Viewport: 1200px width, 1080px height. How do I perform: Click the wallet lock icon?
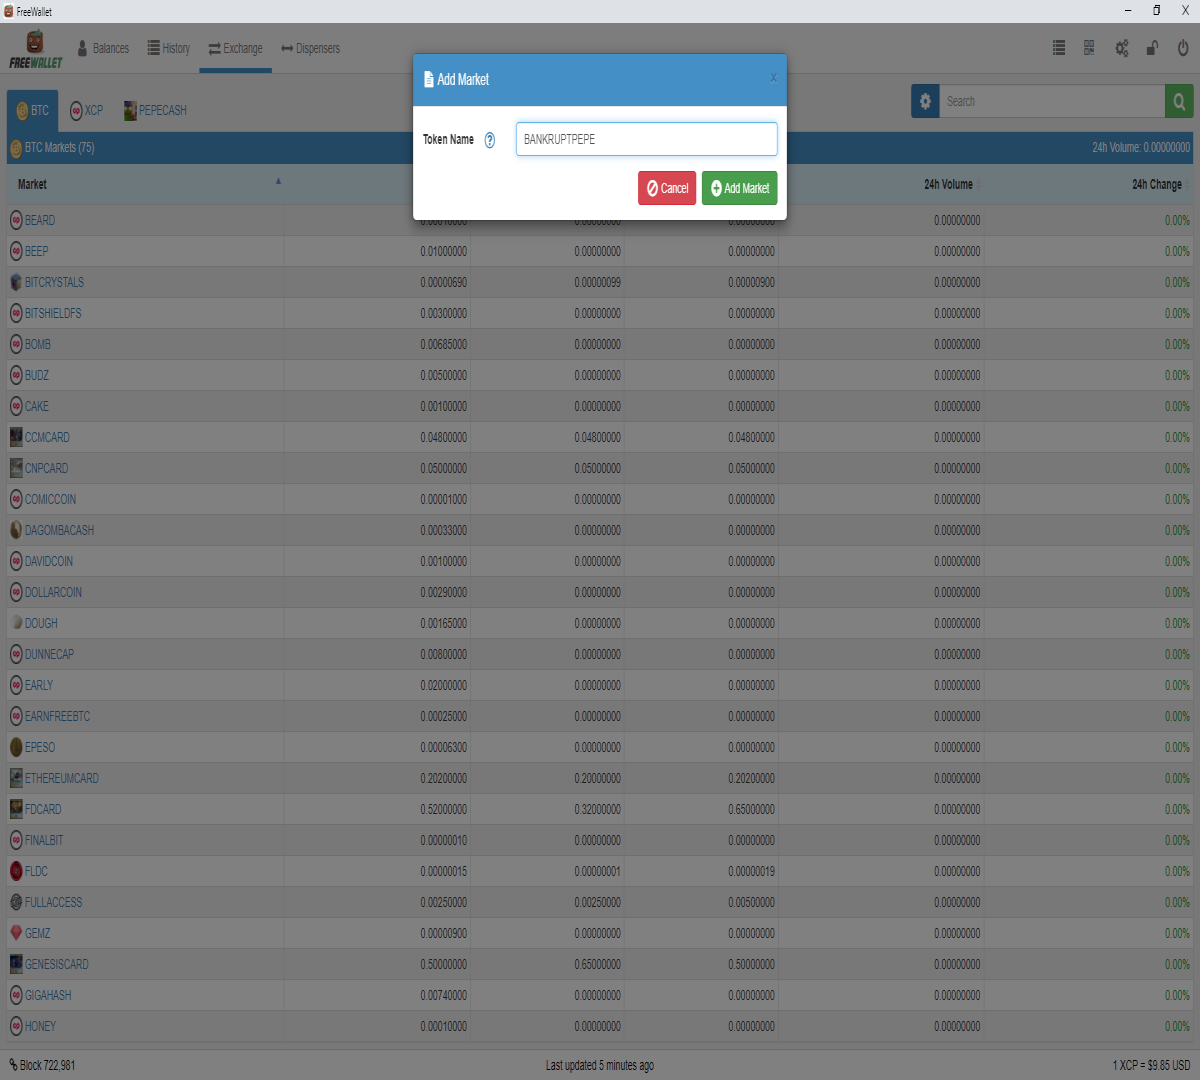(1152, 48)
